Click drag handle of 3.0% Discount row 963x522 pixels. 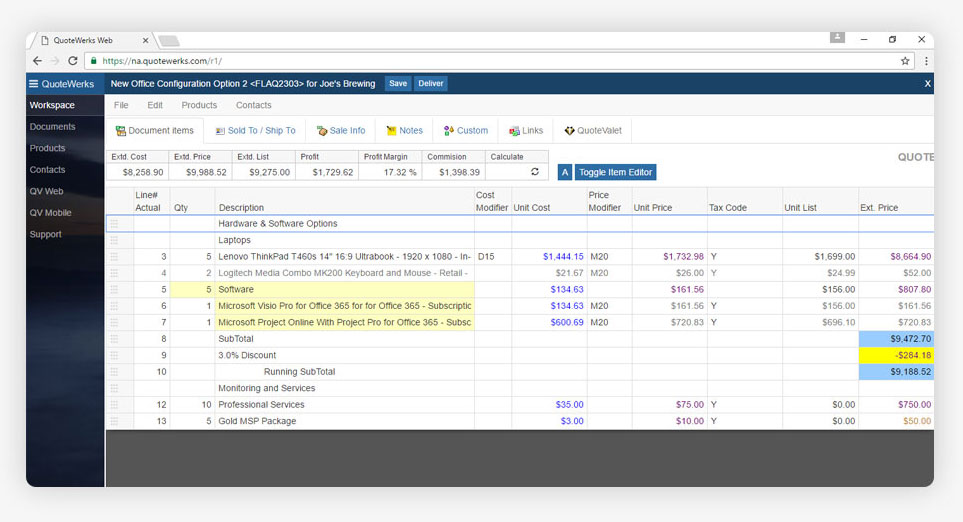[114, 356]
